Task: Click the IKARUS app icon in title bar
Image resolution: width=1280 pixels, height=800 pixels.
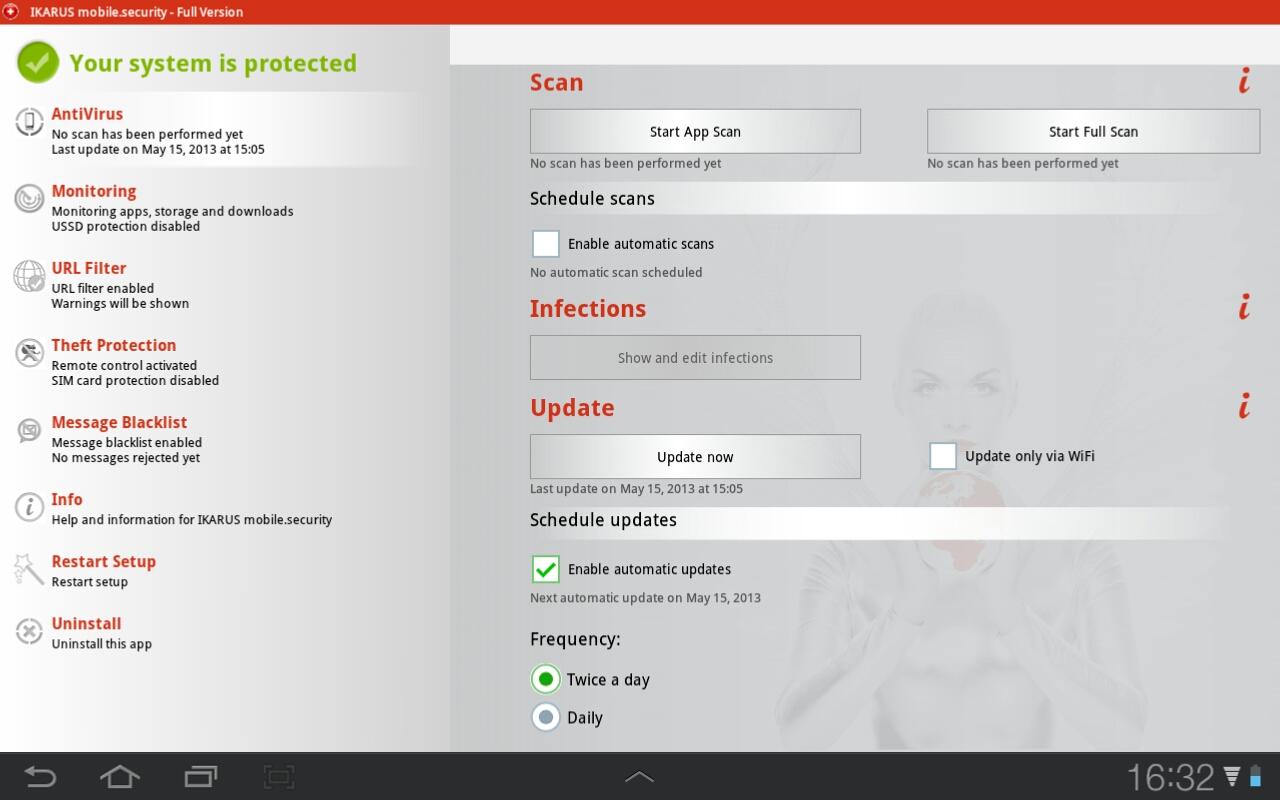Action: [x=12, y=12]
